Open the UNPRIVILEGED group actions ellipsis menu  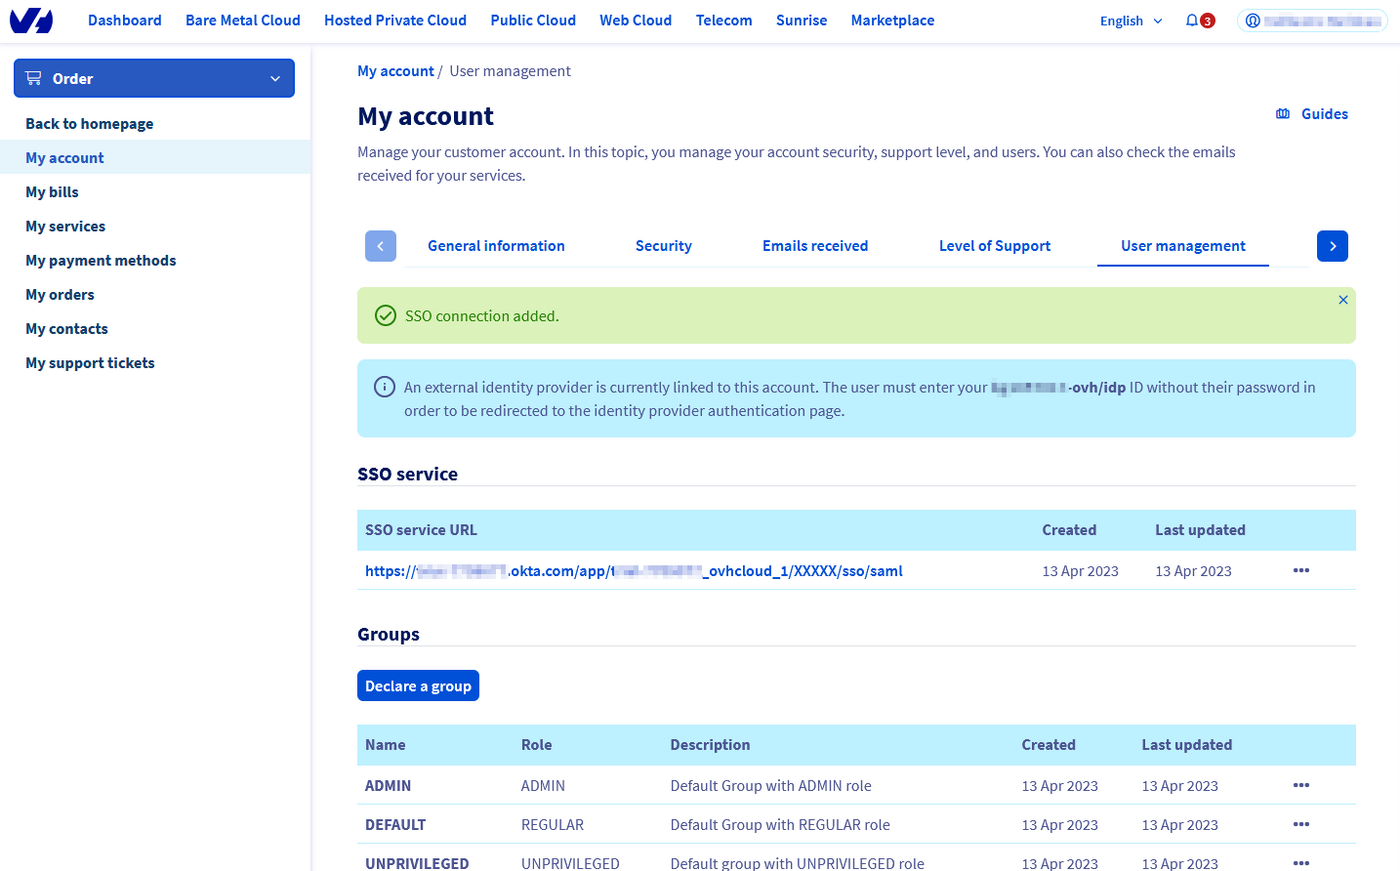click(x=1301, y=861)
